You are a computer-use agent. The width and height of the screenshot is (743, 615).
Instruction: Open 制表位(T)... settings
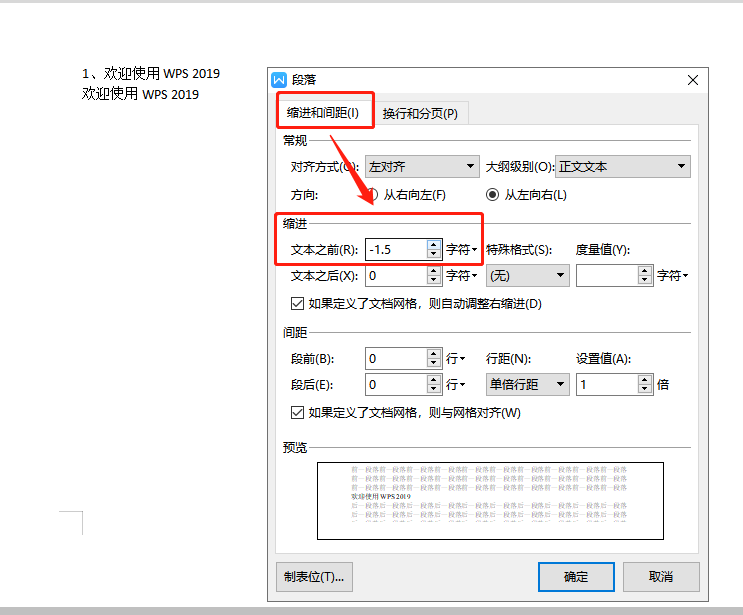pyautogui.click(x=314, y=577)
